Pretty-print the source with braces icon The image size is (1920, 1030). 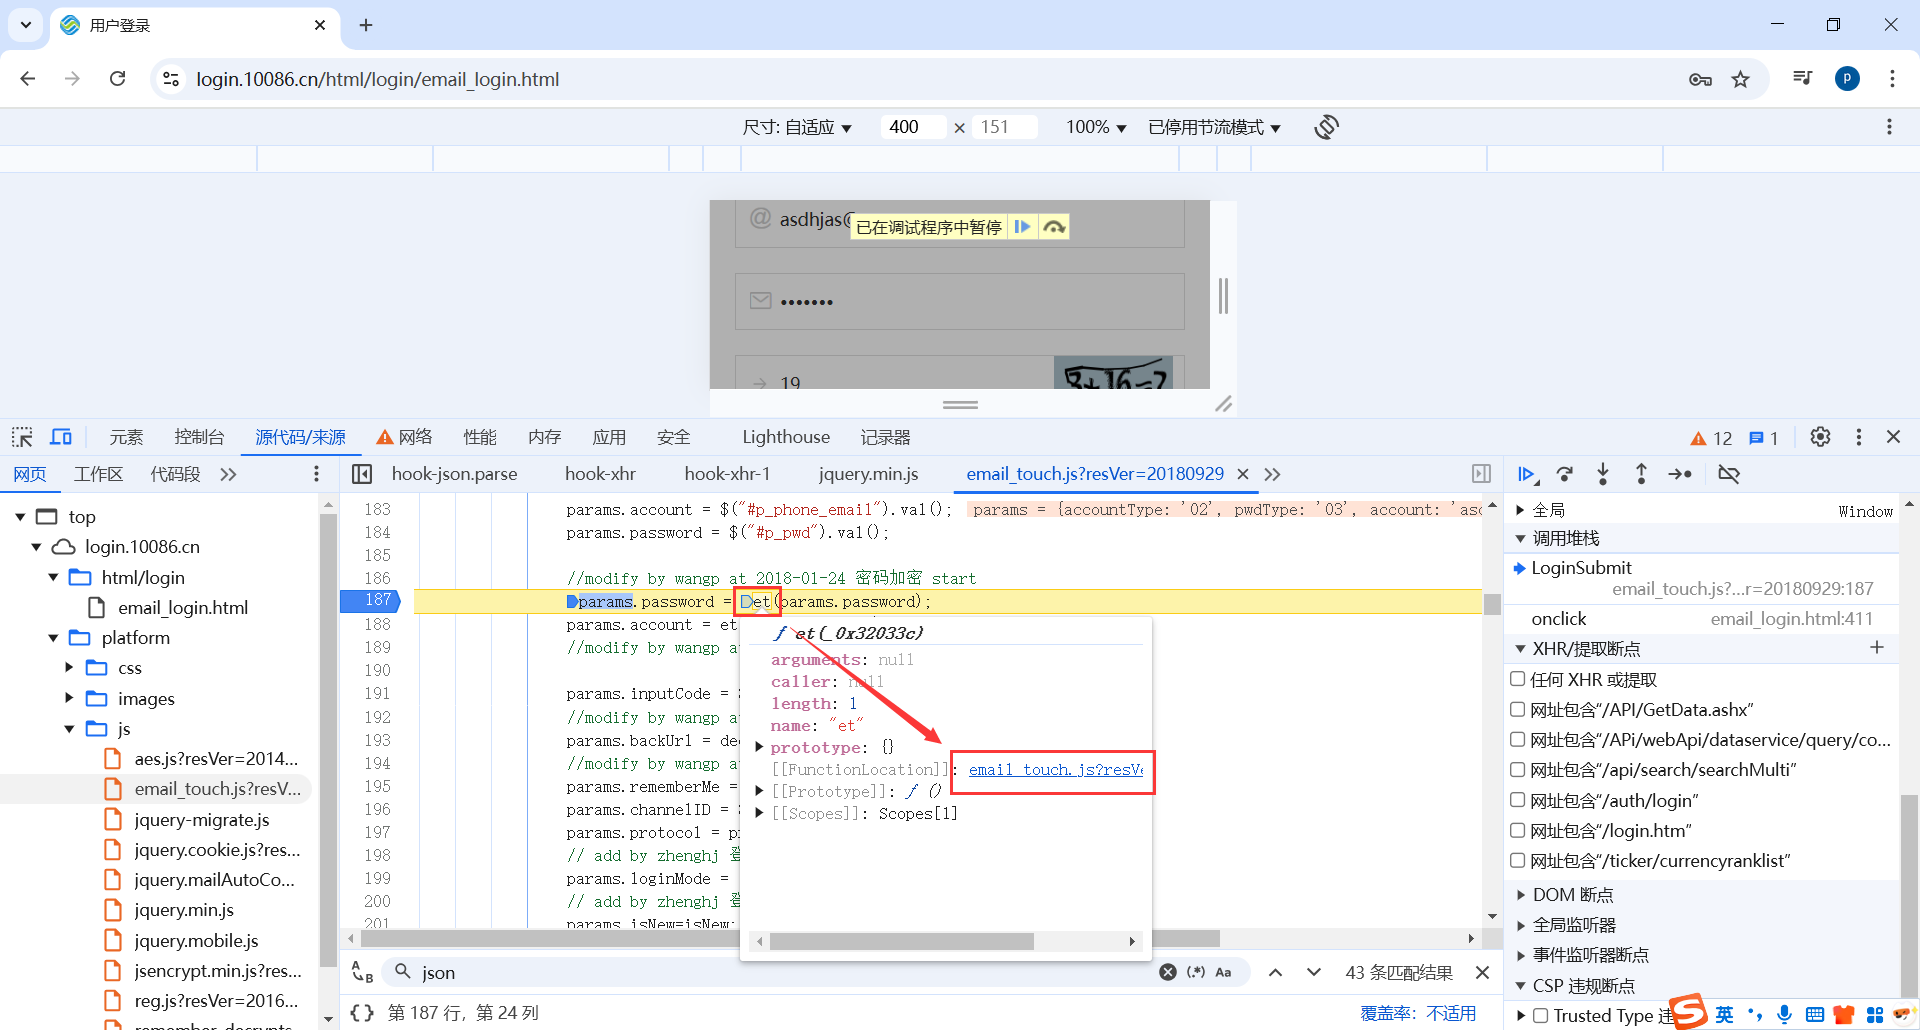tap(362, 1013)
